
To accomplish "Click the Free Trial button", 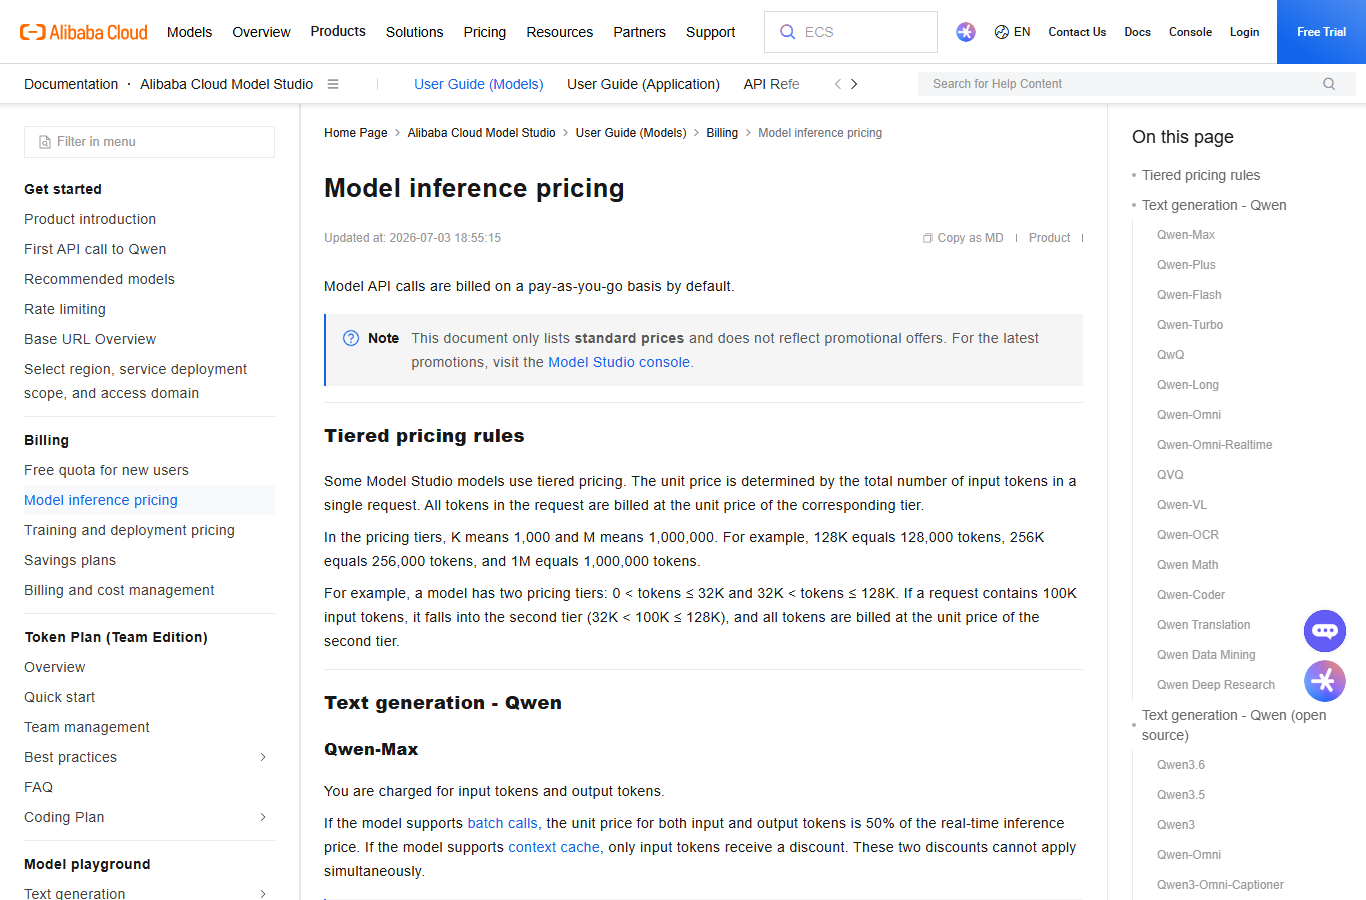I will 1321,32.
